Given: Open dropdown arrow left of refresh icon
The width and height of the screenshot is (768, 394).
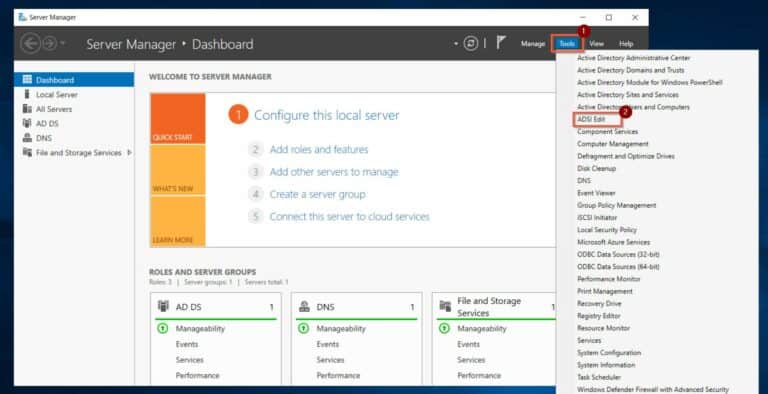Looking at the screenshot, I should pyautogui.click(x=456, y=44).
